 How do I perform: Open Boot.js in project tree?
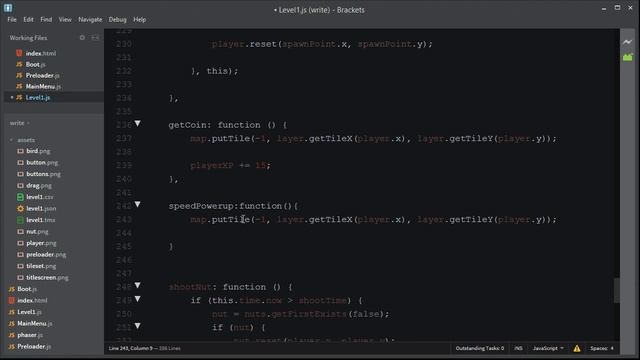point(27,289)
